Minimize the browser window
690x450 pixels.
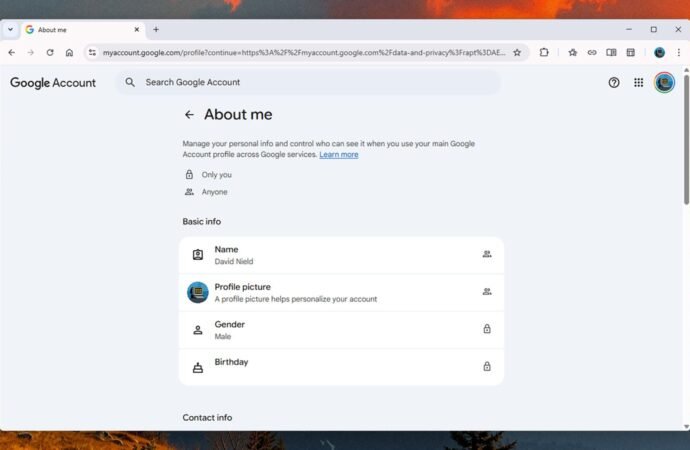point(629,29)
